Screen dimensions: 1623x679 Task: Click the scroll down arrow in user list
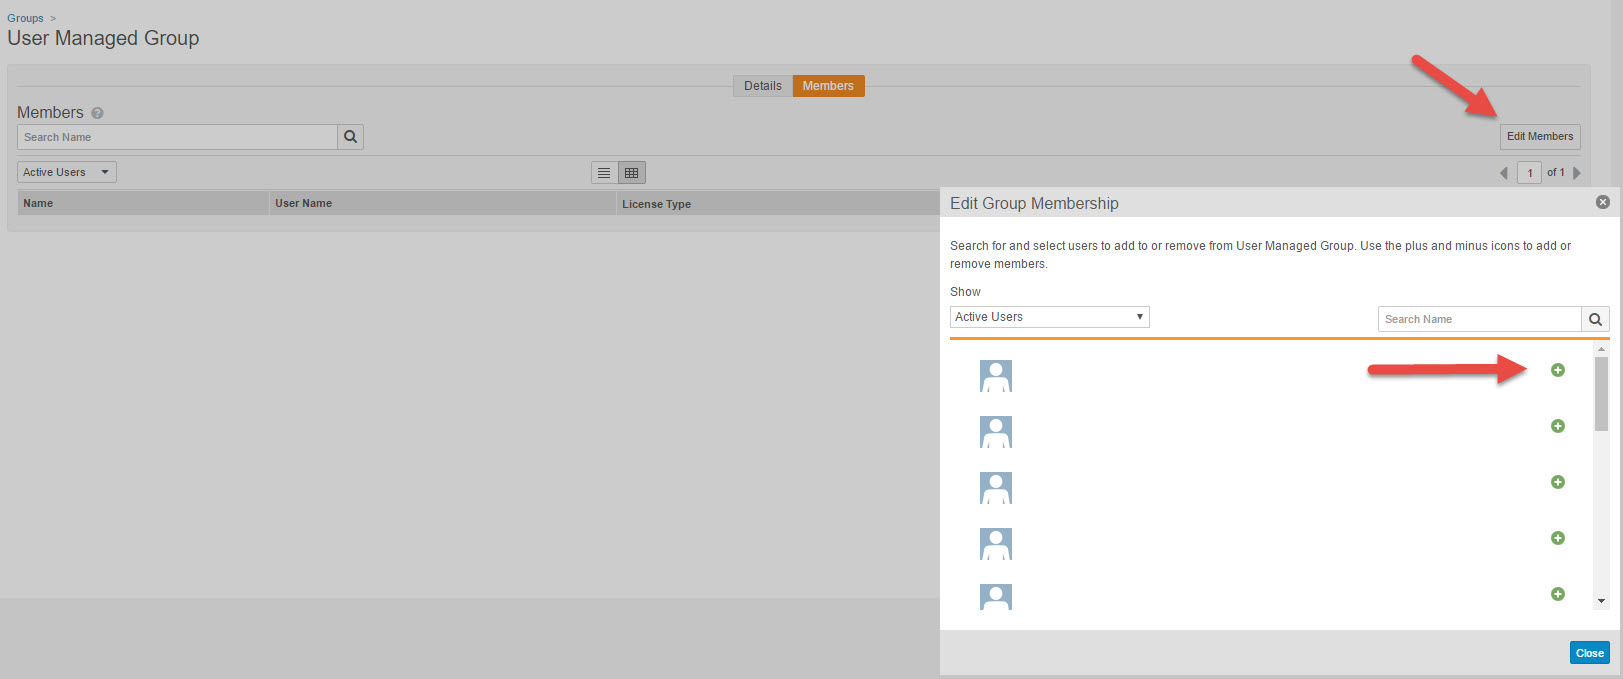(x=1601, y=601)
